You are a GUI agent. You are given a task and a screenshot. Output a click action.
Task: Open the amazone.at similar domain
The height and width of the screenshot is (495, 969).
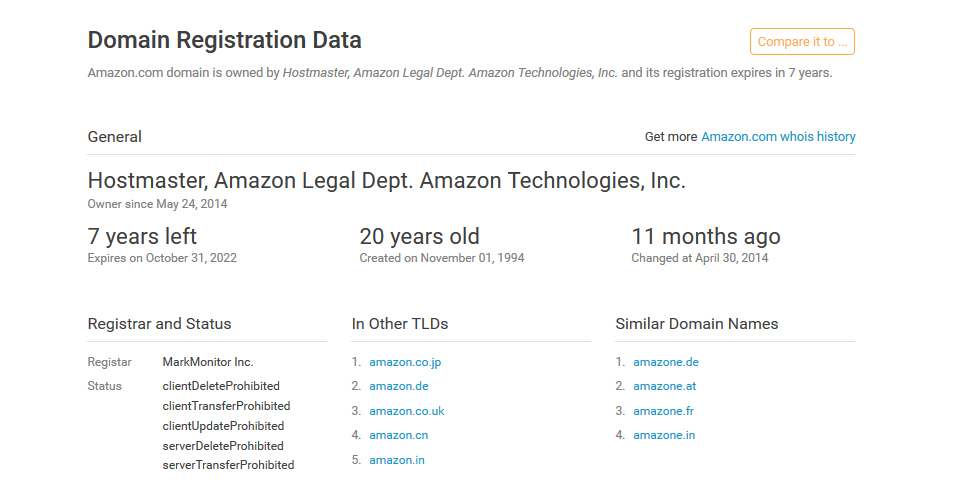(664, 386)
